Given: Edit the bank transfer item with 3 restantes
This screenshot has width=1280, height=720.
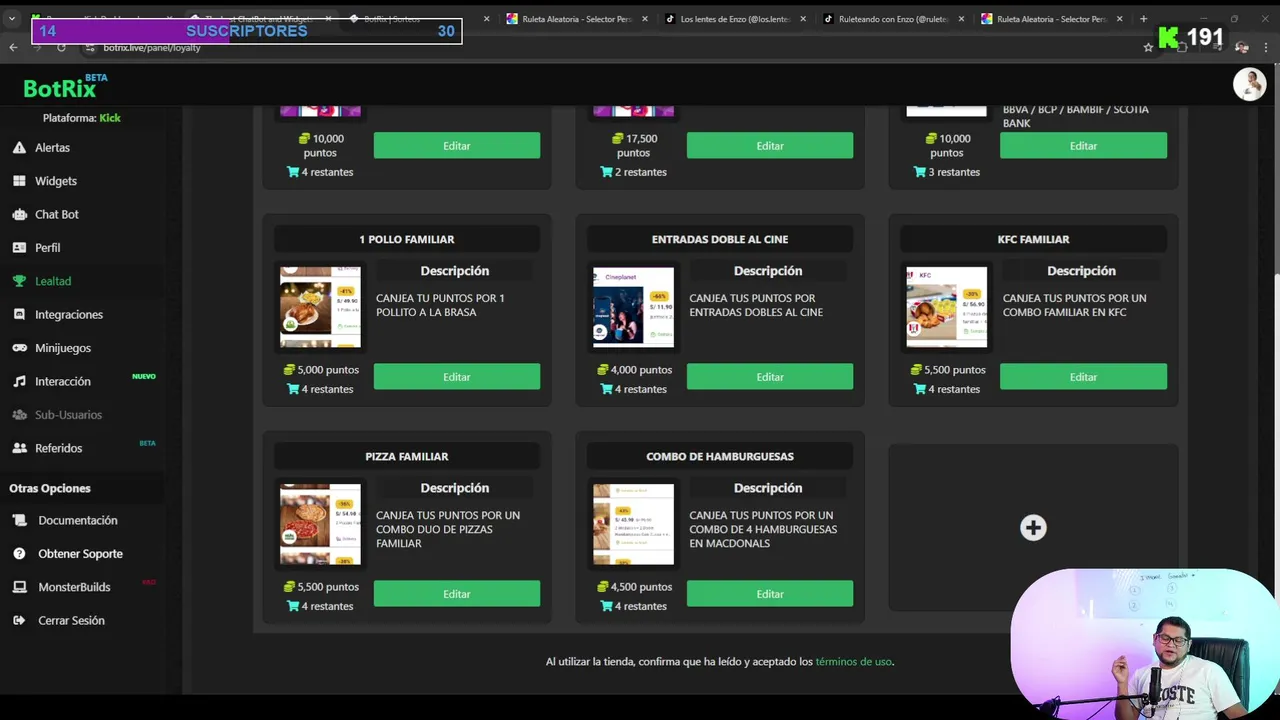Looking at the screenshot, I should (1083, 146).
